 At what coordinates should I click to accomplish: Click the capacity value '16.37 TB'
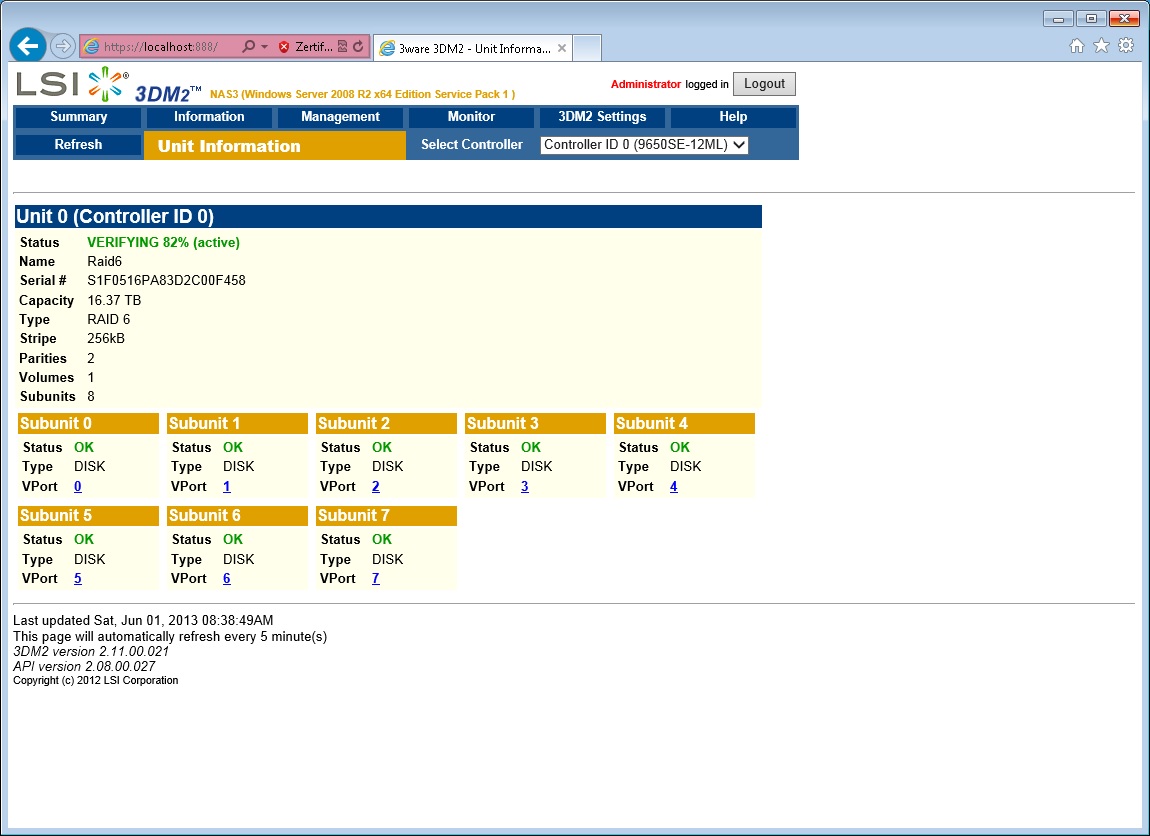coord(114,300)
